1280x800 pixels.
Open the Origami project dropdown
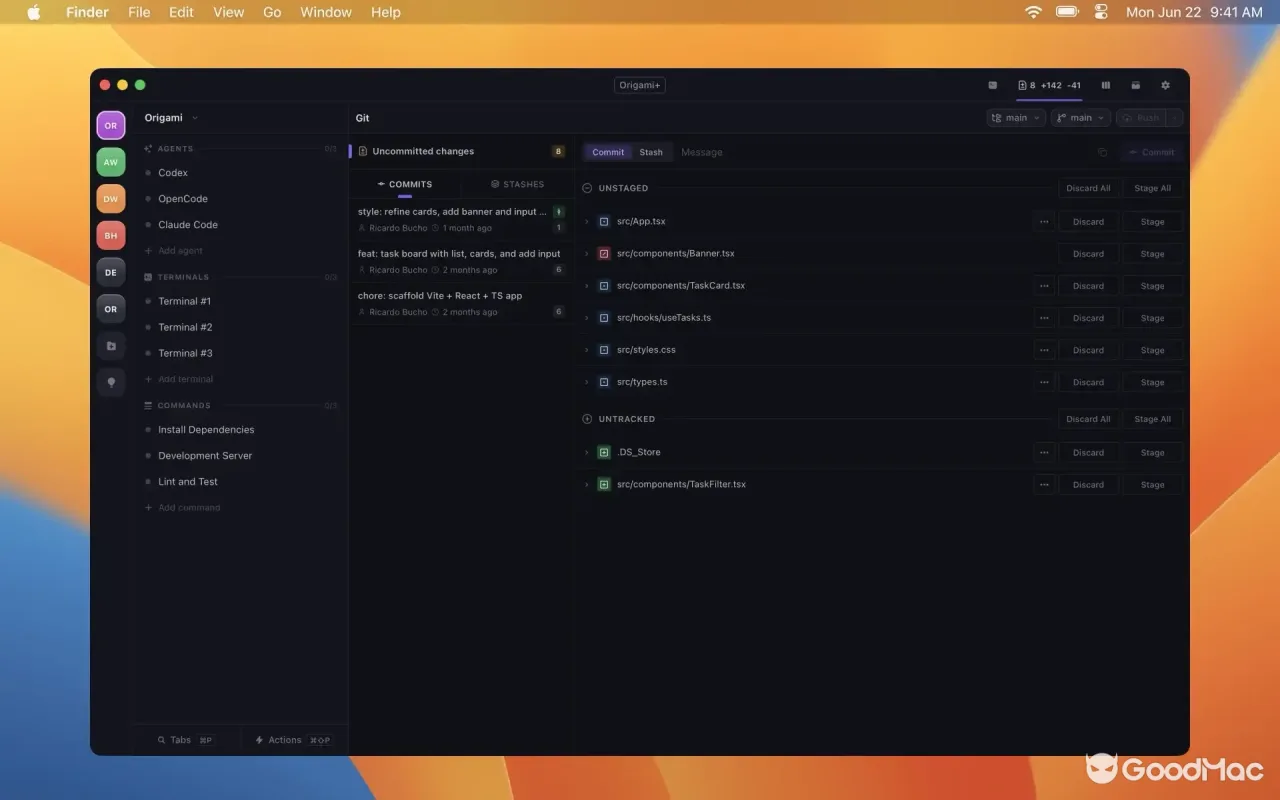(x=171, y=118)
